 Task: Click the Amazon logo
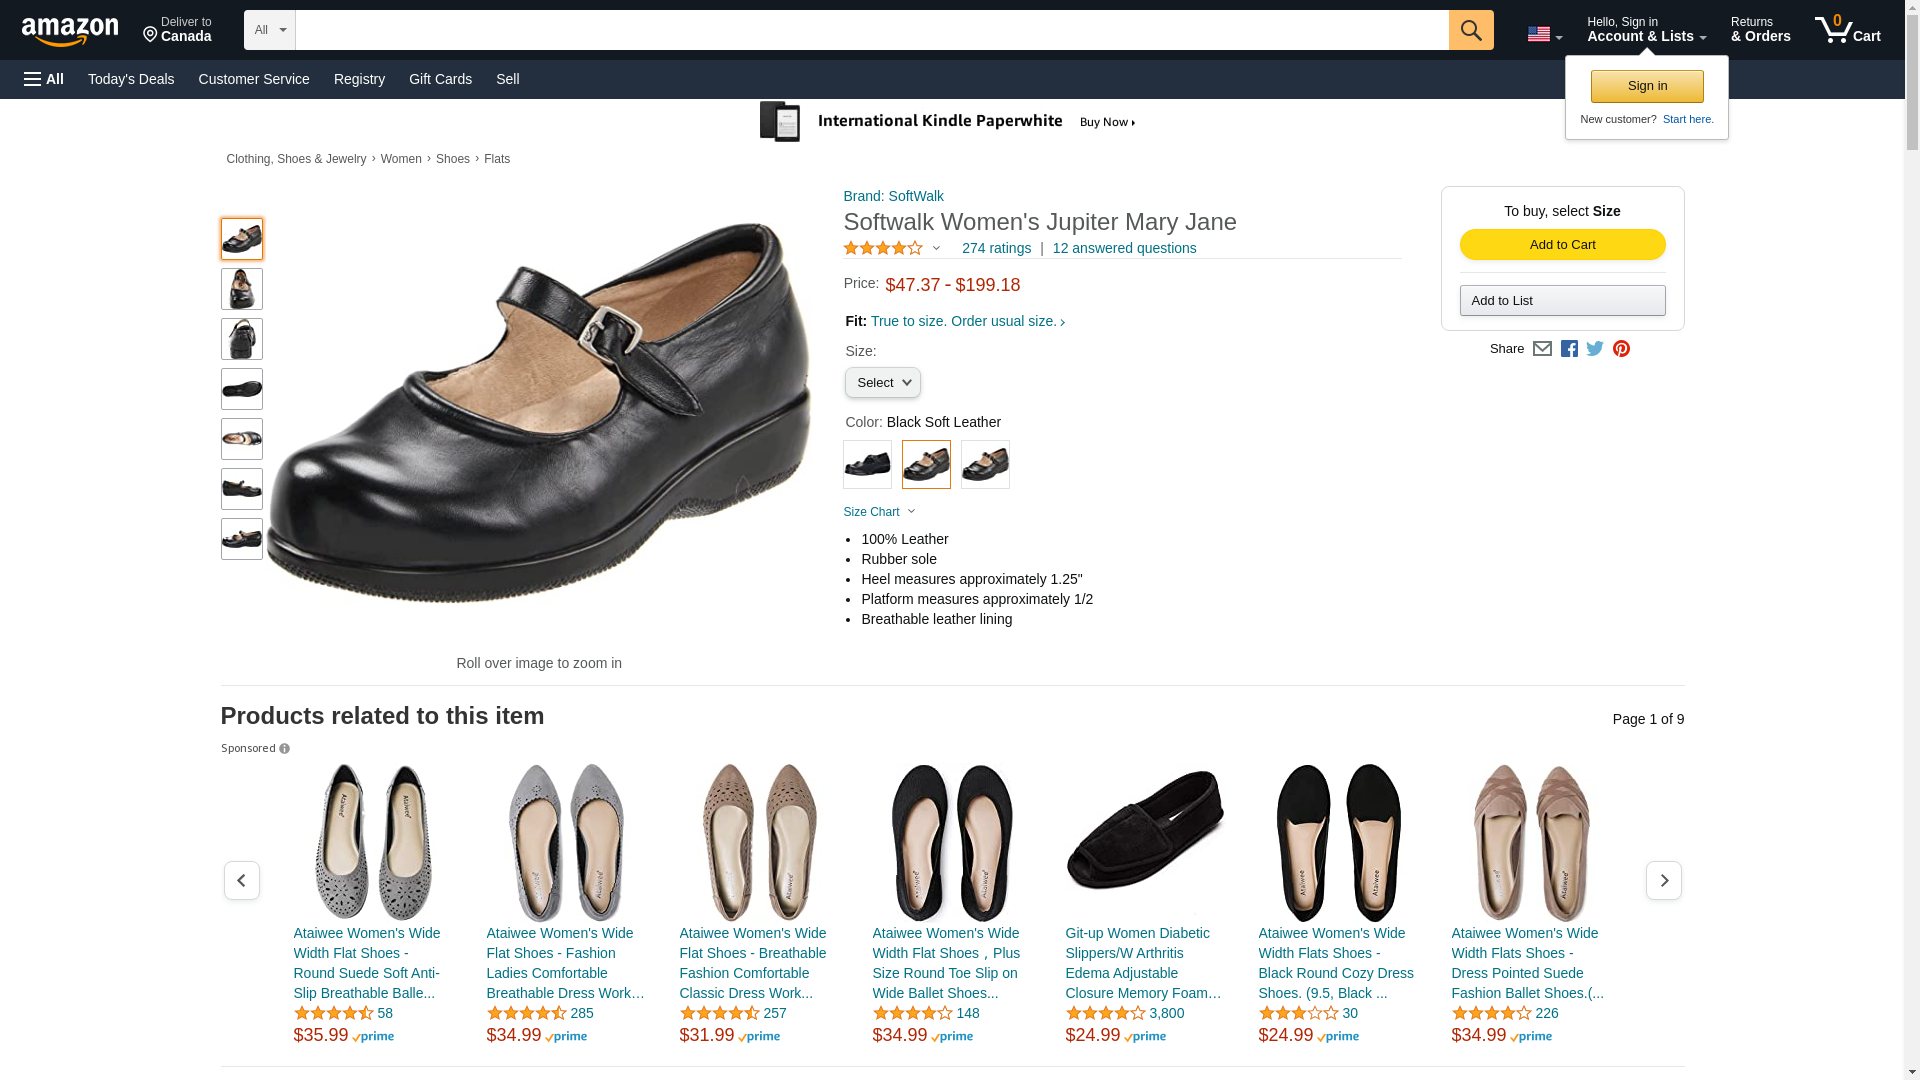(x=70, y=31)
